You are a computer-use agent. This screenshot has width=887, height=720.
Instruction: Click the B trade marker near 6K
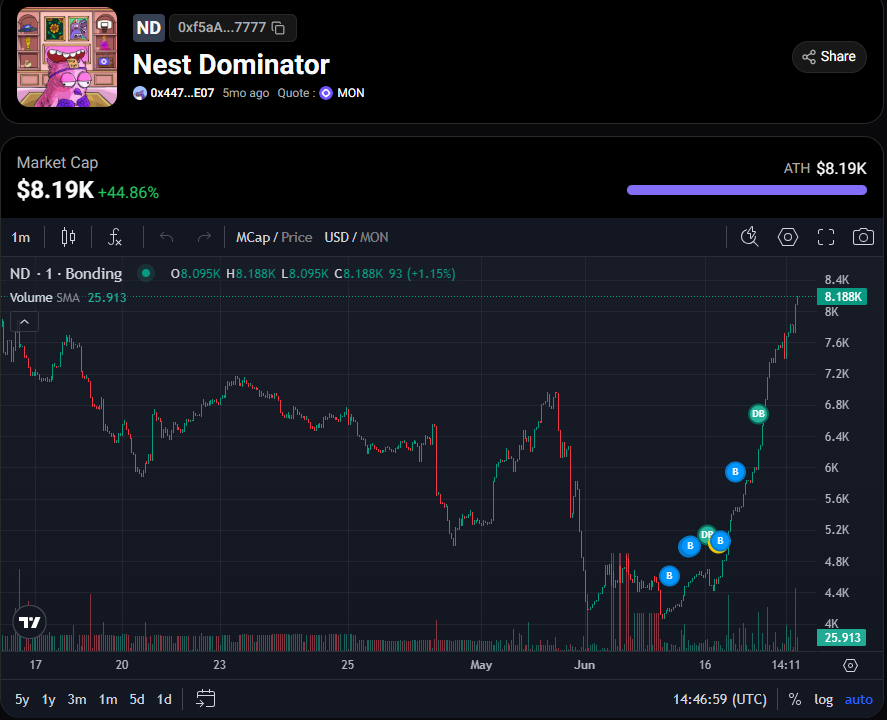pos(735,472)
